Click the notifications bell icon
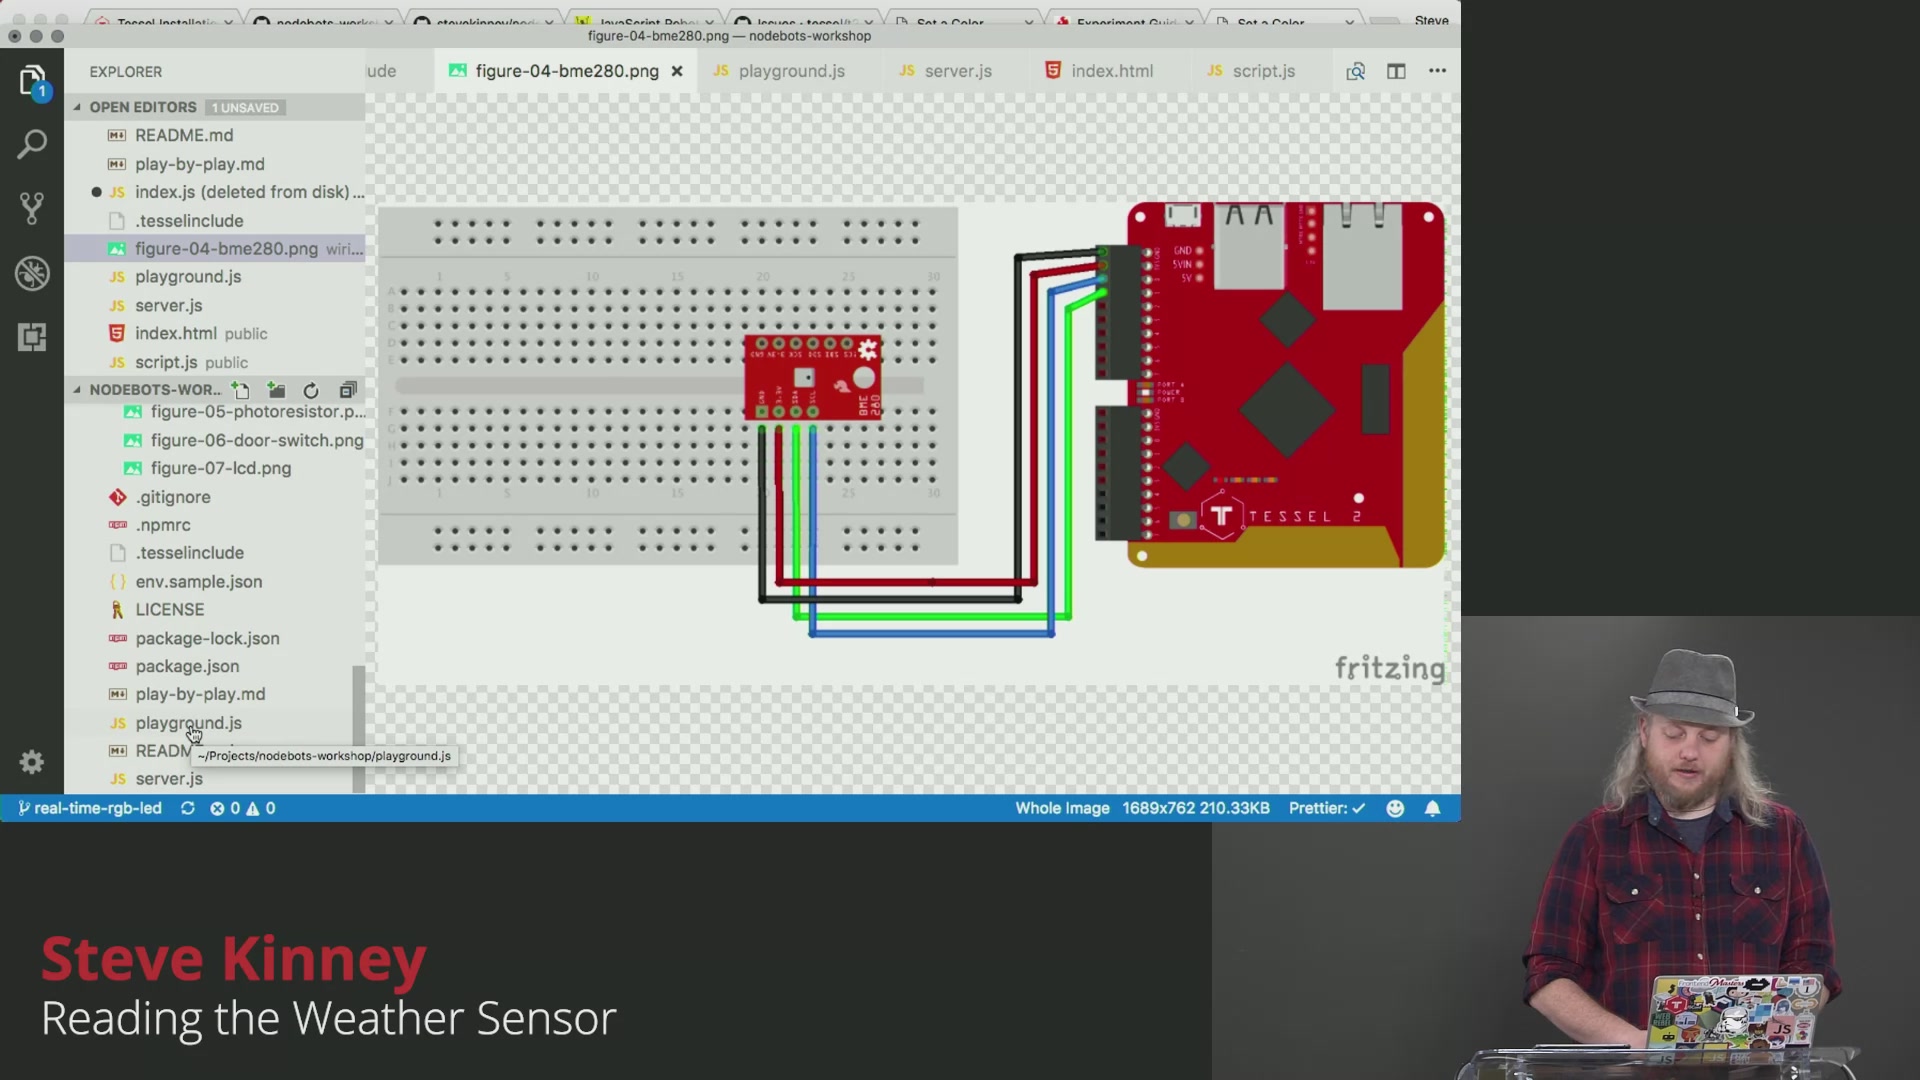The image size is (1920, 1080). pos(1432,808)
